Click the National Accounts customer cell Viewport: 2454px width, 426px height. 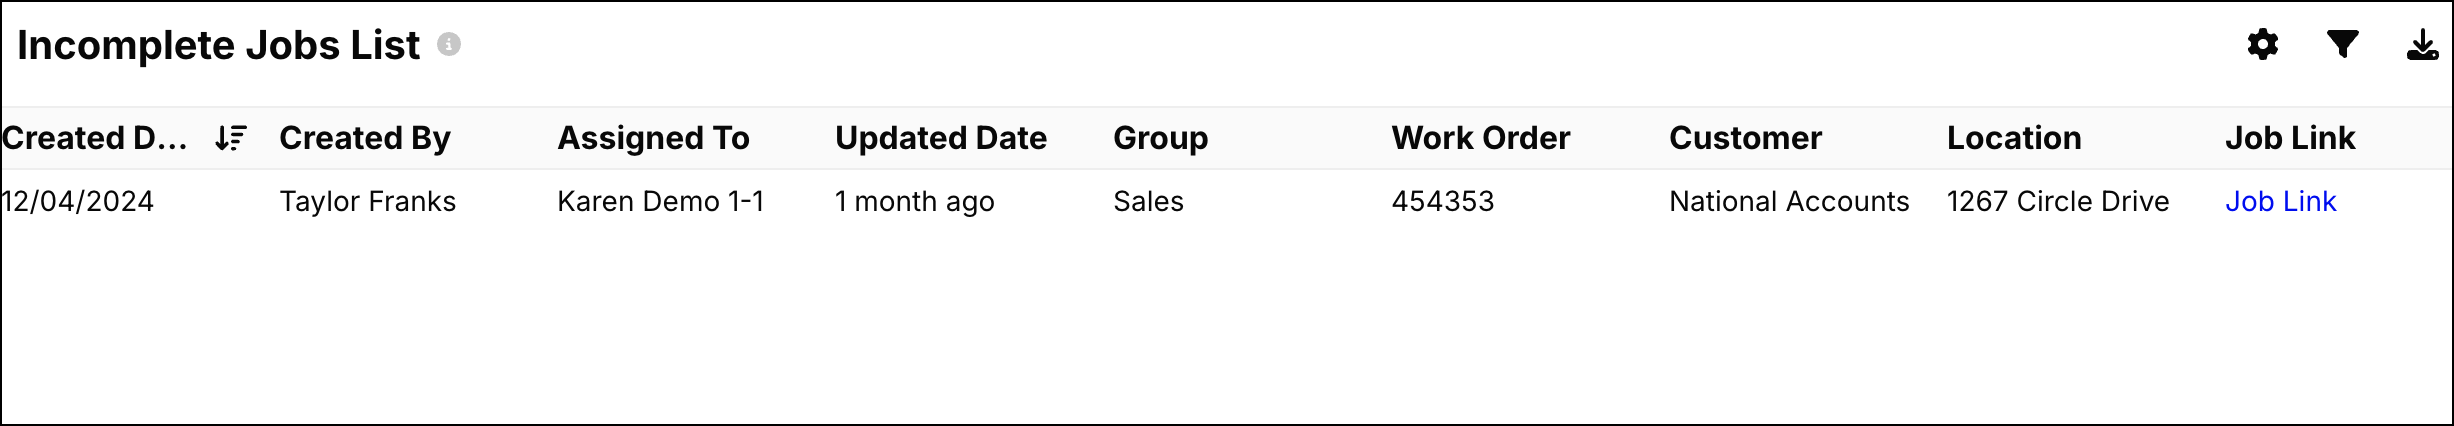1788,202
